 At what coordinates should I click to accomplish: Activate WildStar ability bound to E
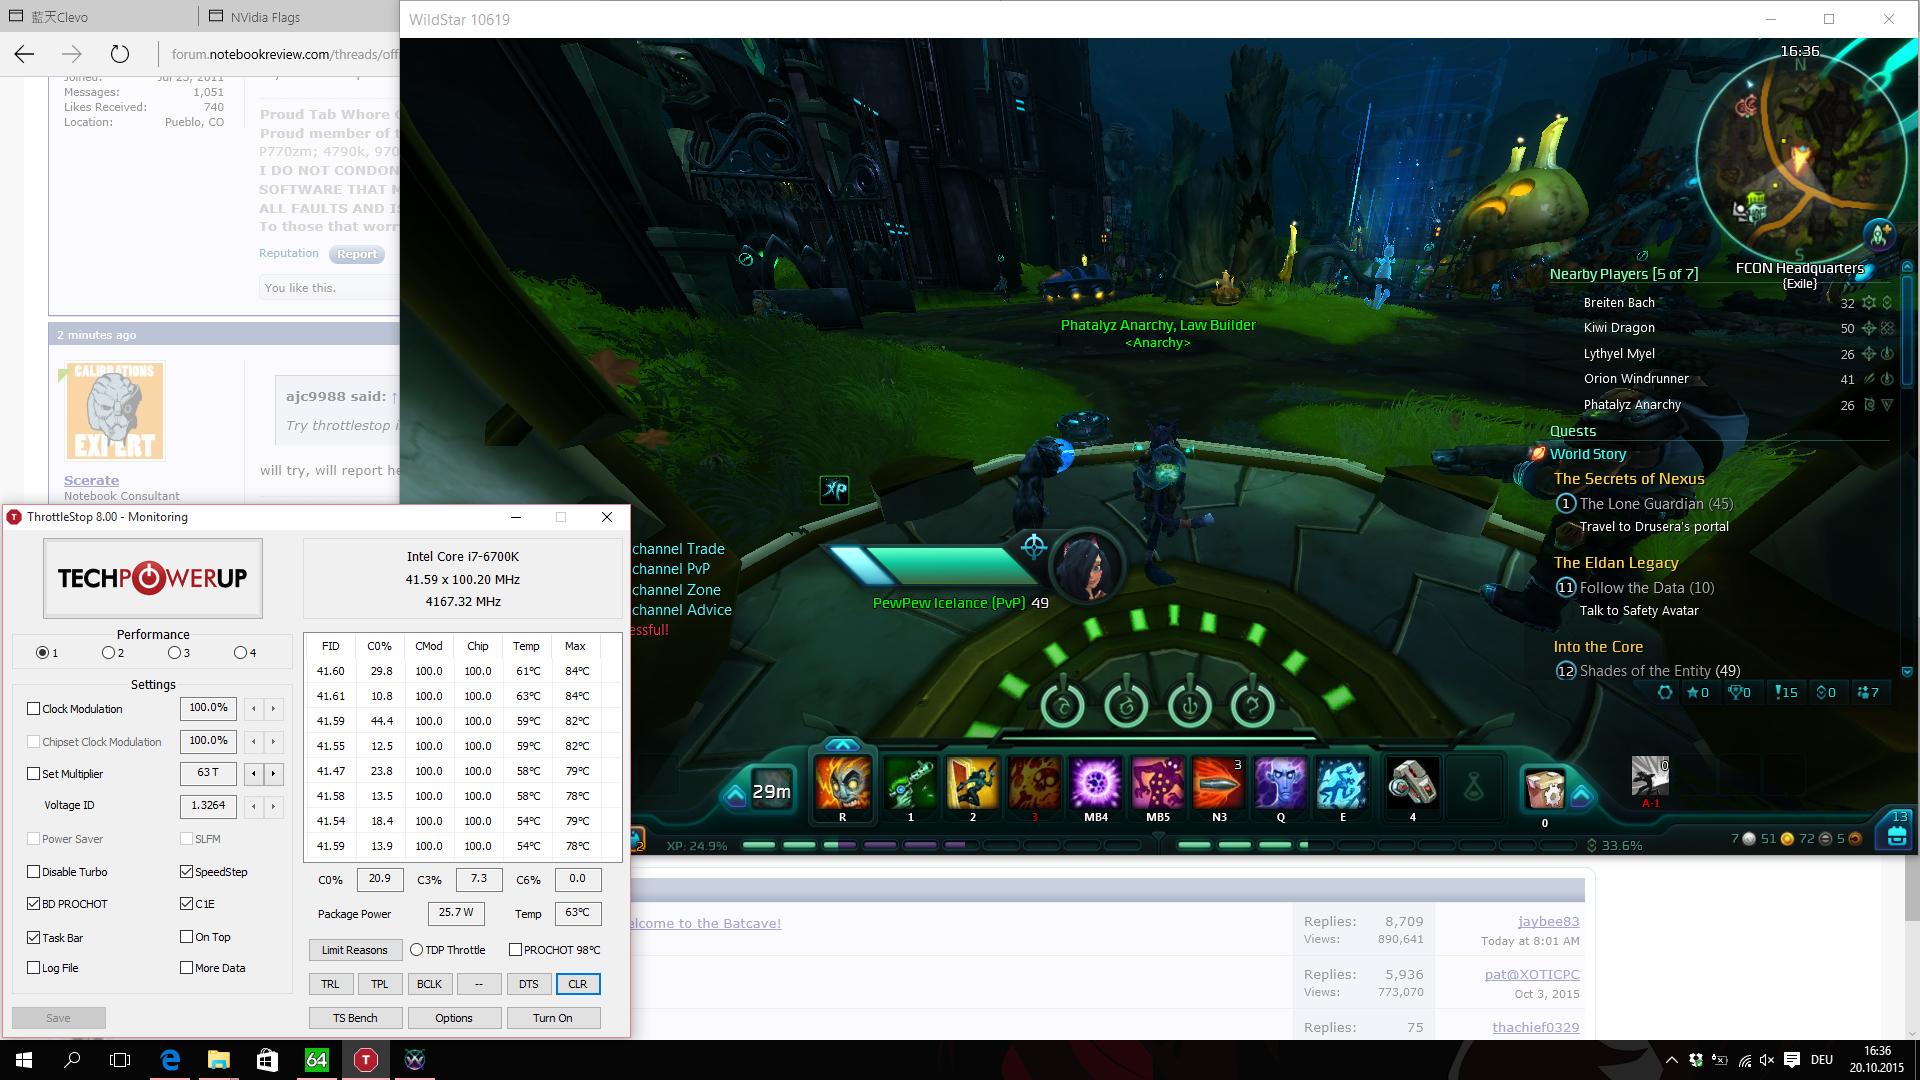pos(1343,782)
